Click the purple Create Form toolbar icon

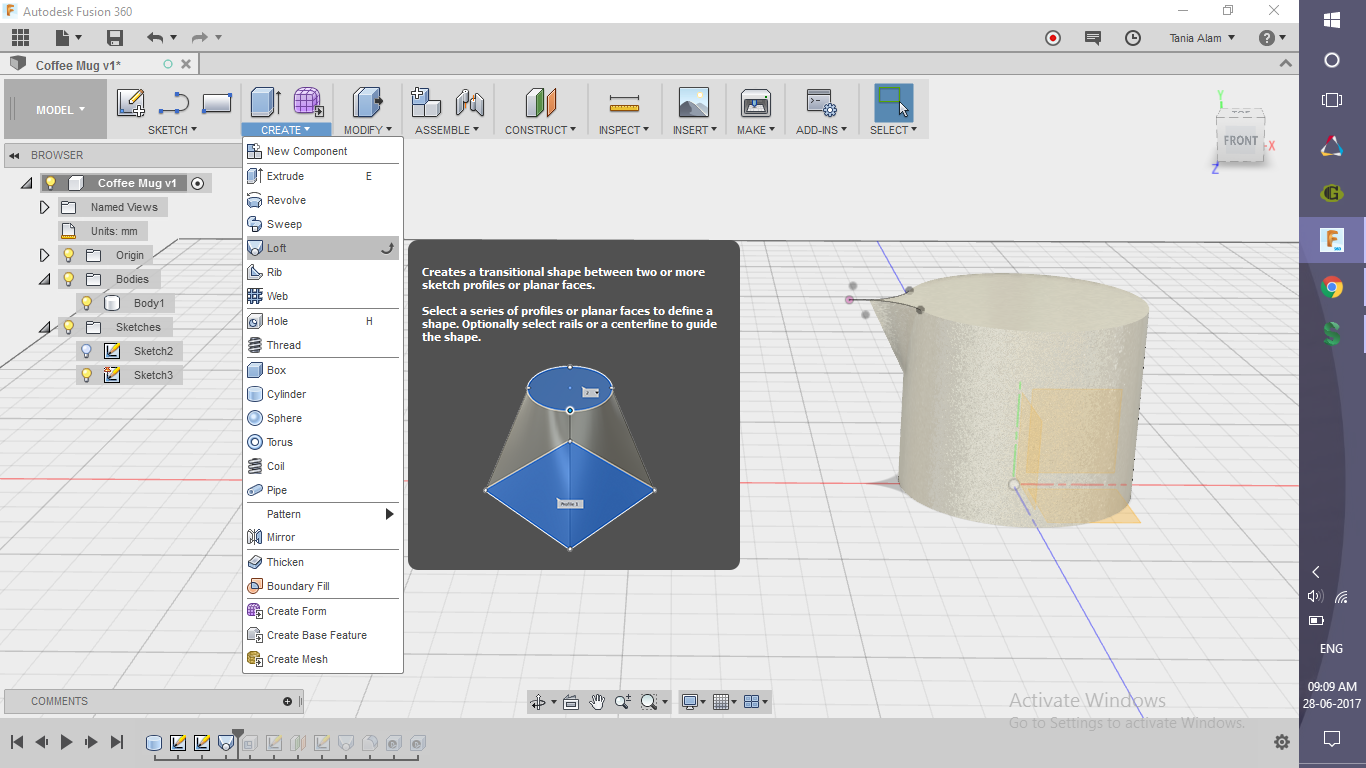308,102
